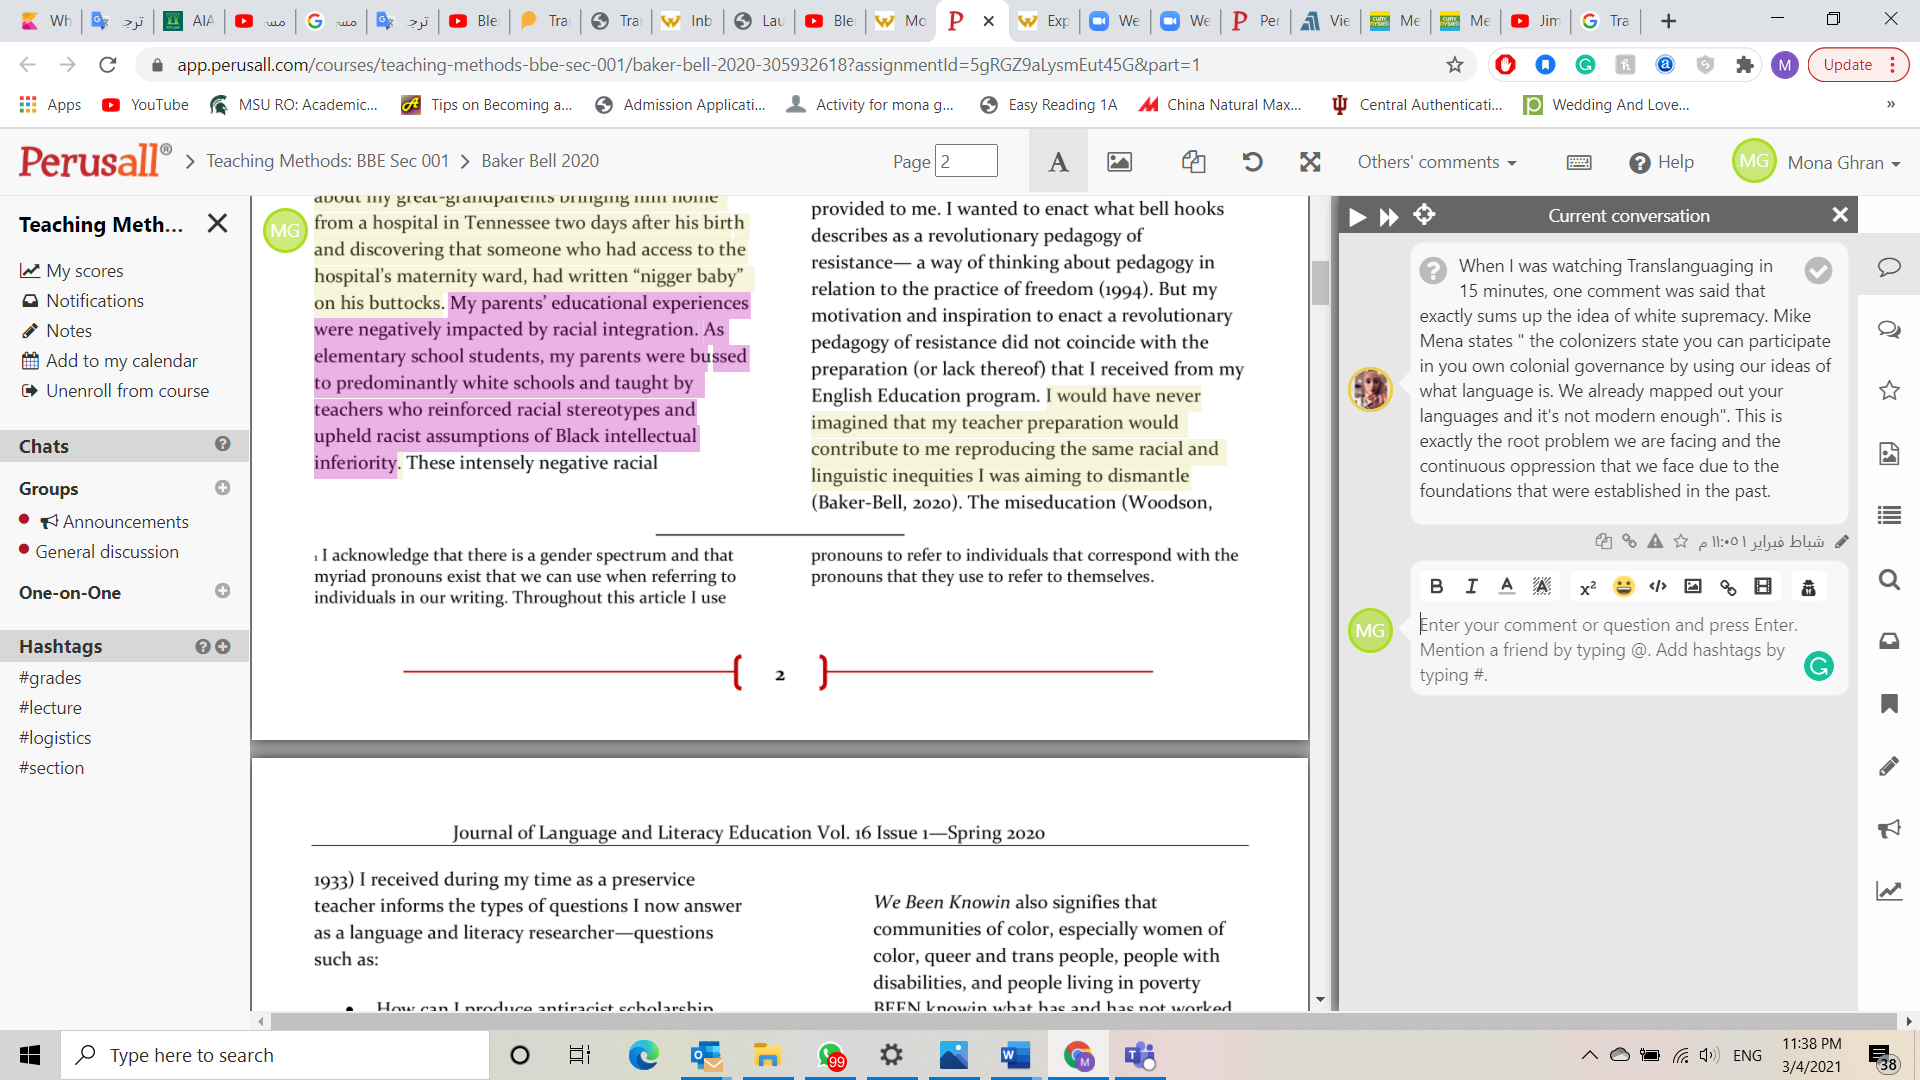Open text color picker in comment editor
Viewport: 1920px width, 1080px height.
[x=1507, y=587]
